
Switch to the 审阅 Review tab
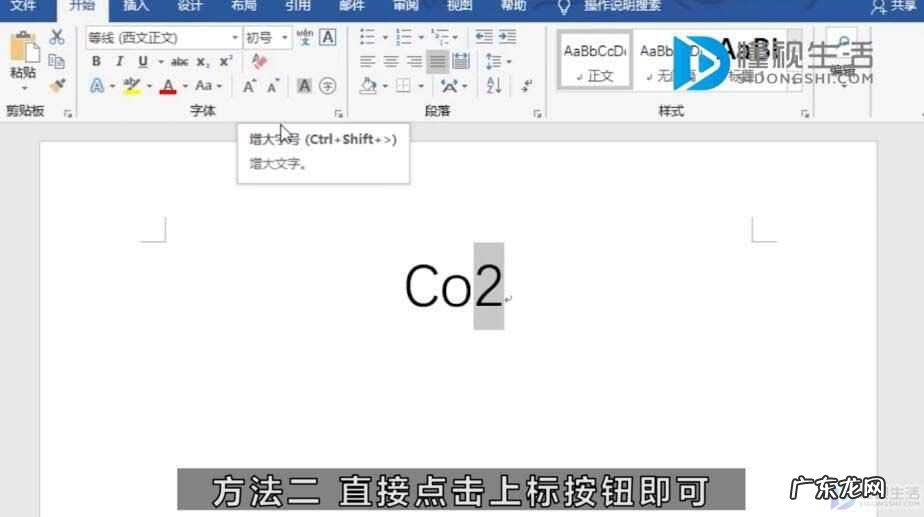coord(405,6)
